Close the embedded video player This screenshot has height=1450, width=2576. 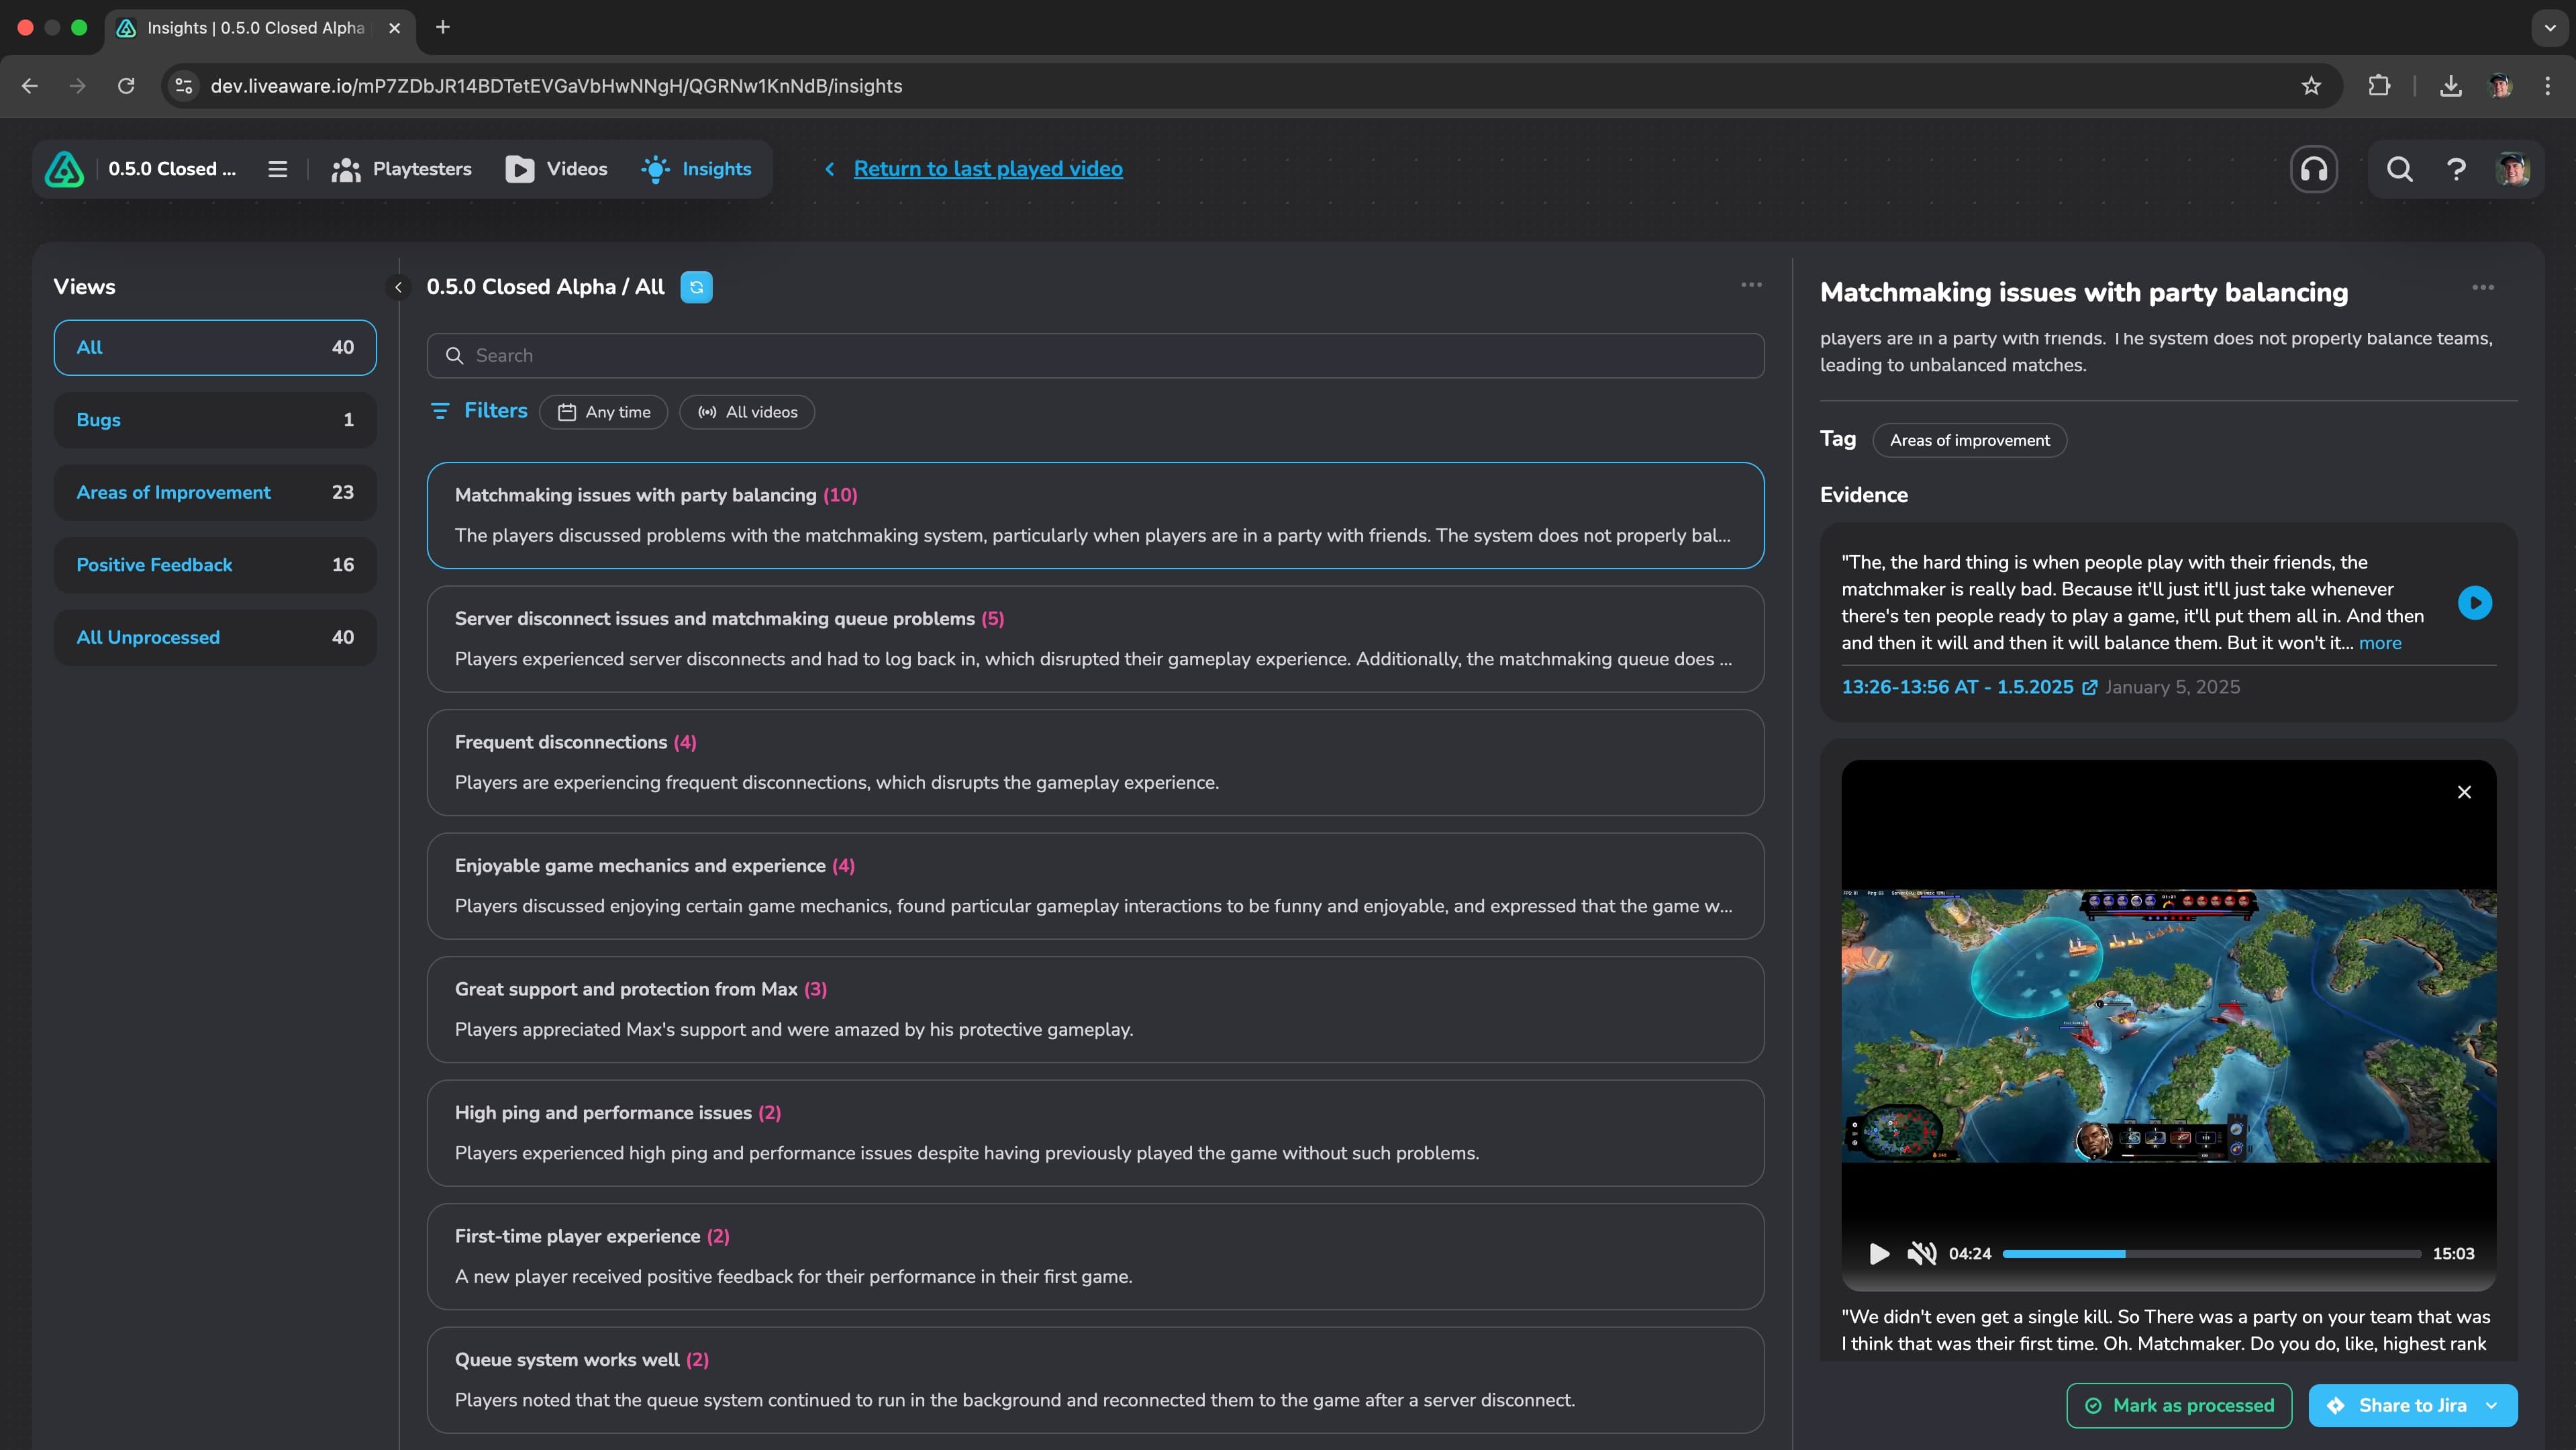[x=2464, y=792]
